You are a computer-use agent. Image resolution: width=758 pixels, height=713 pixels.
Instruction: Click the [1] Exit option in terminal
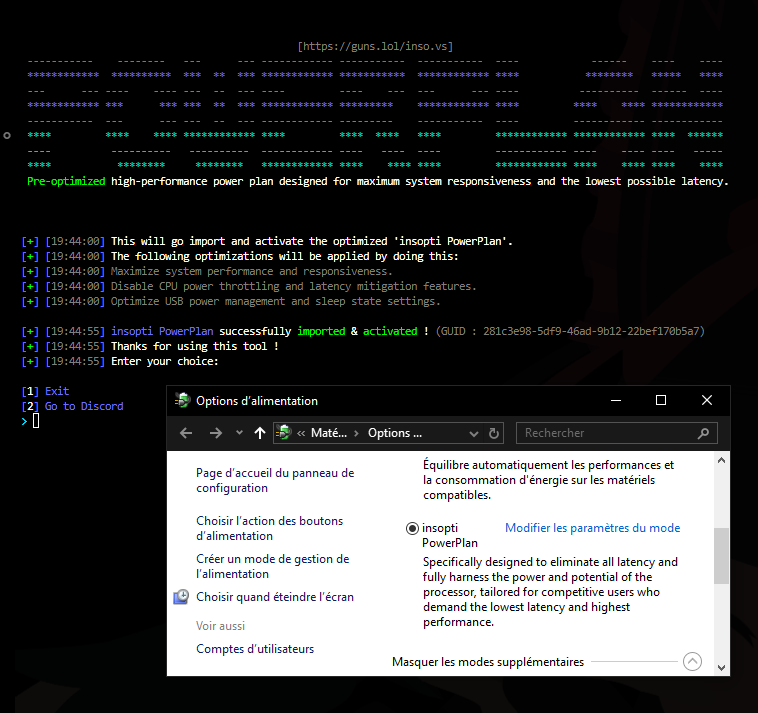click(x=45, y=391)
